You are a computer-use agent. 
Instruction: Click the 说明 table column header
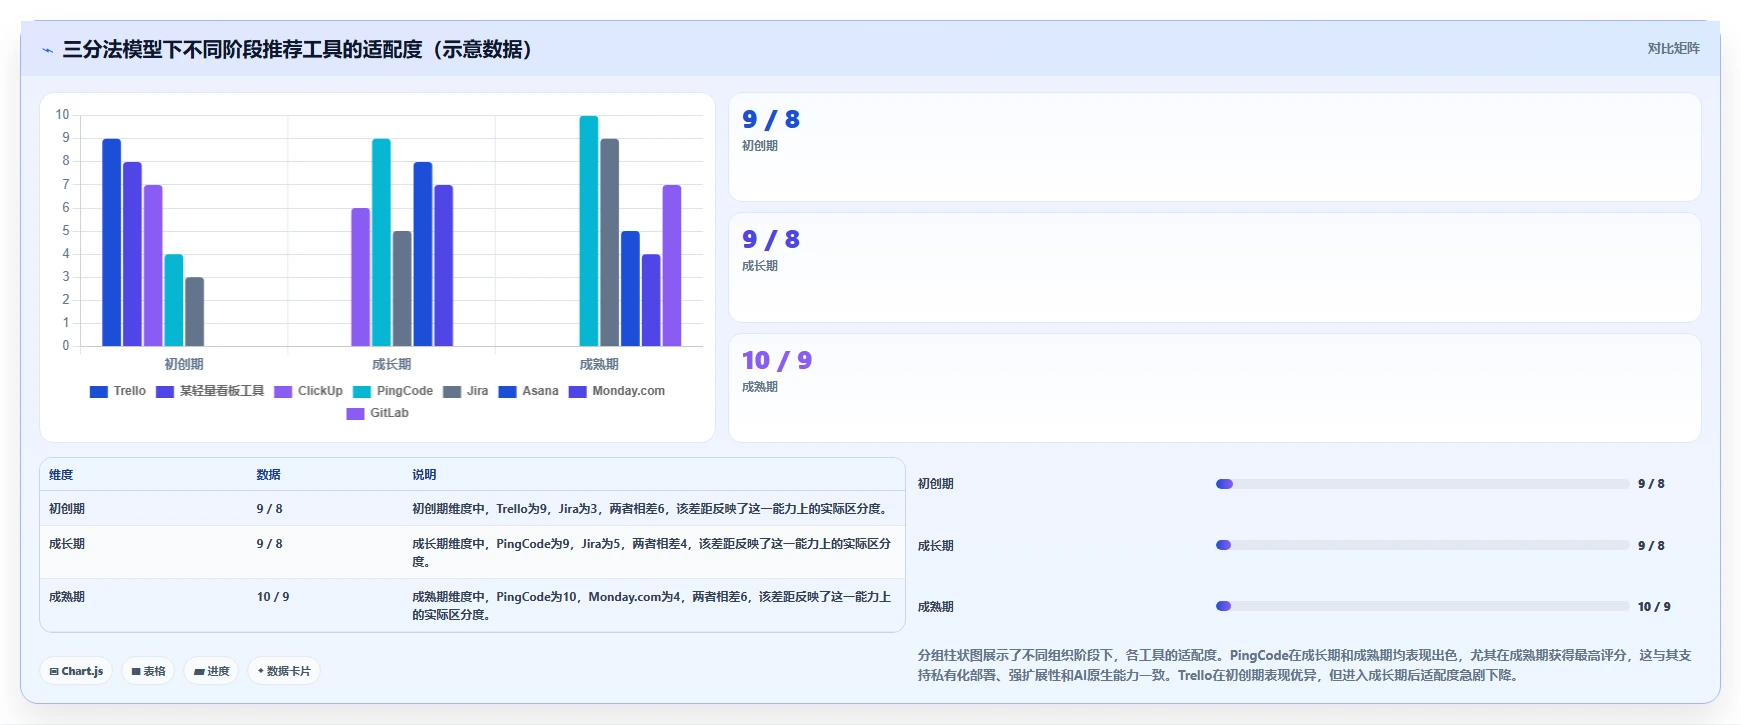click(424, 475)
